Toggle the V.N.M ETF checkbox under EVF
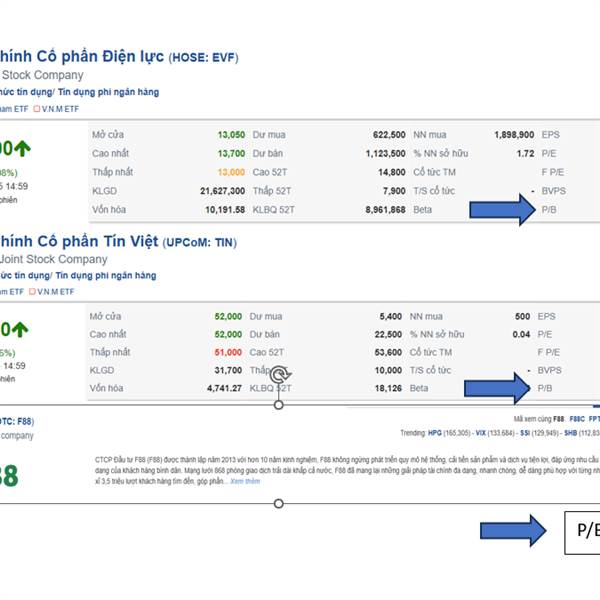This screenshot has width=600, height=600. [37, 109]
